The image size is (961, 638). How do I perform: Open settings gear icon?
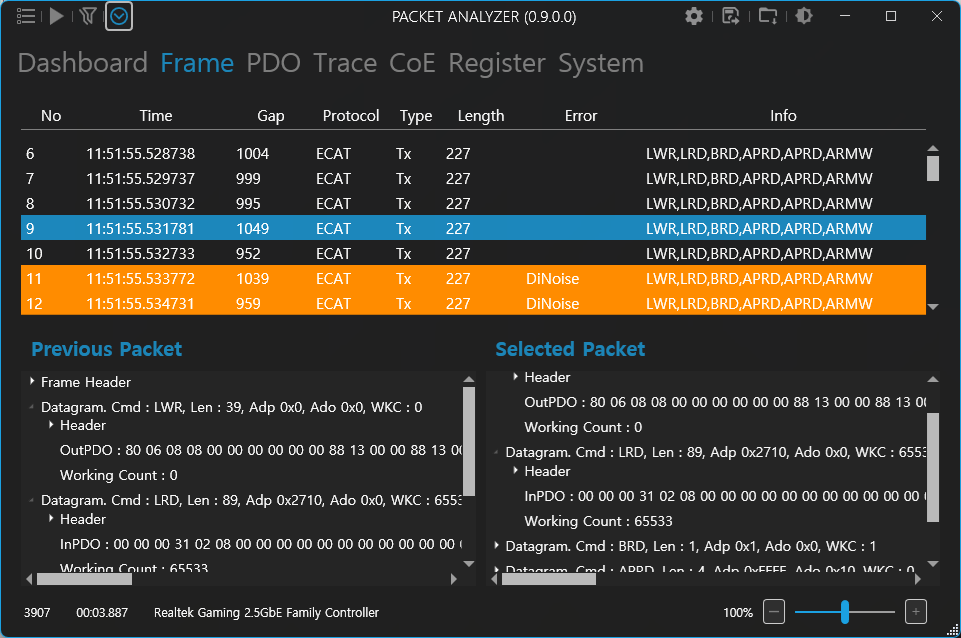pyautogui.click(x=693, y=16)
